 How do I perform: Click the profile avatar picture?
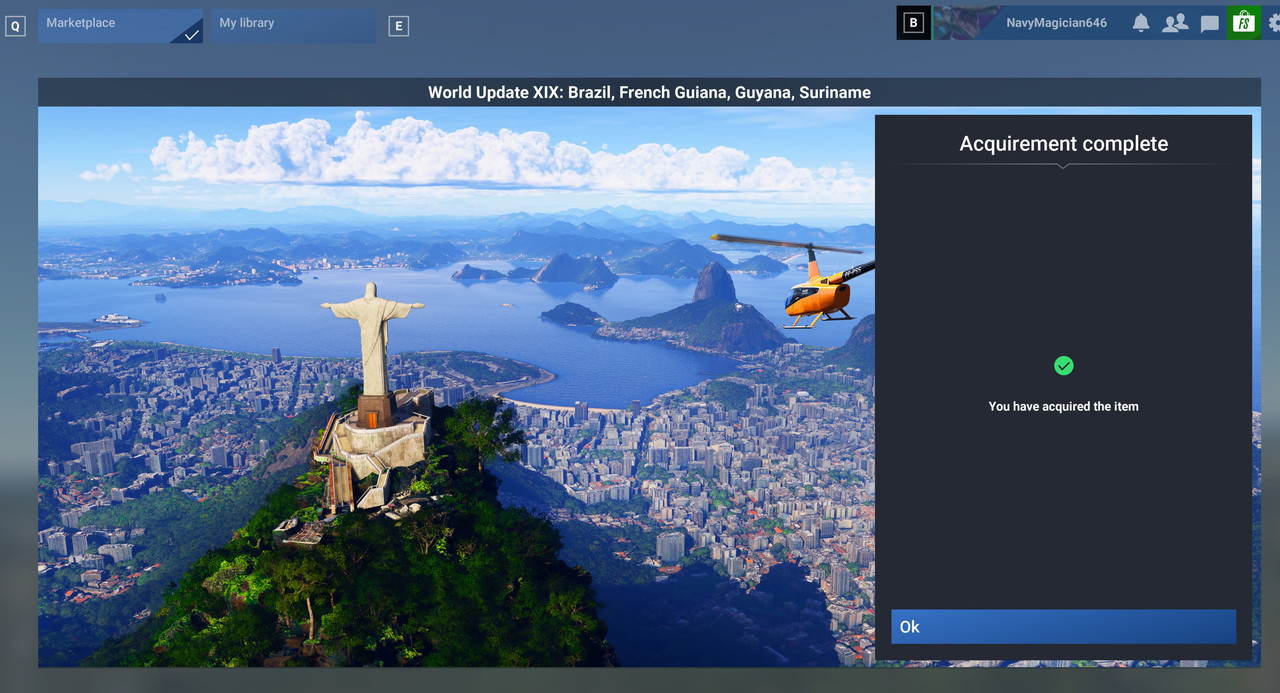coord(967,23)
